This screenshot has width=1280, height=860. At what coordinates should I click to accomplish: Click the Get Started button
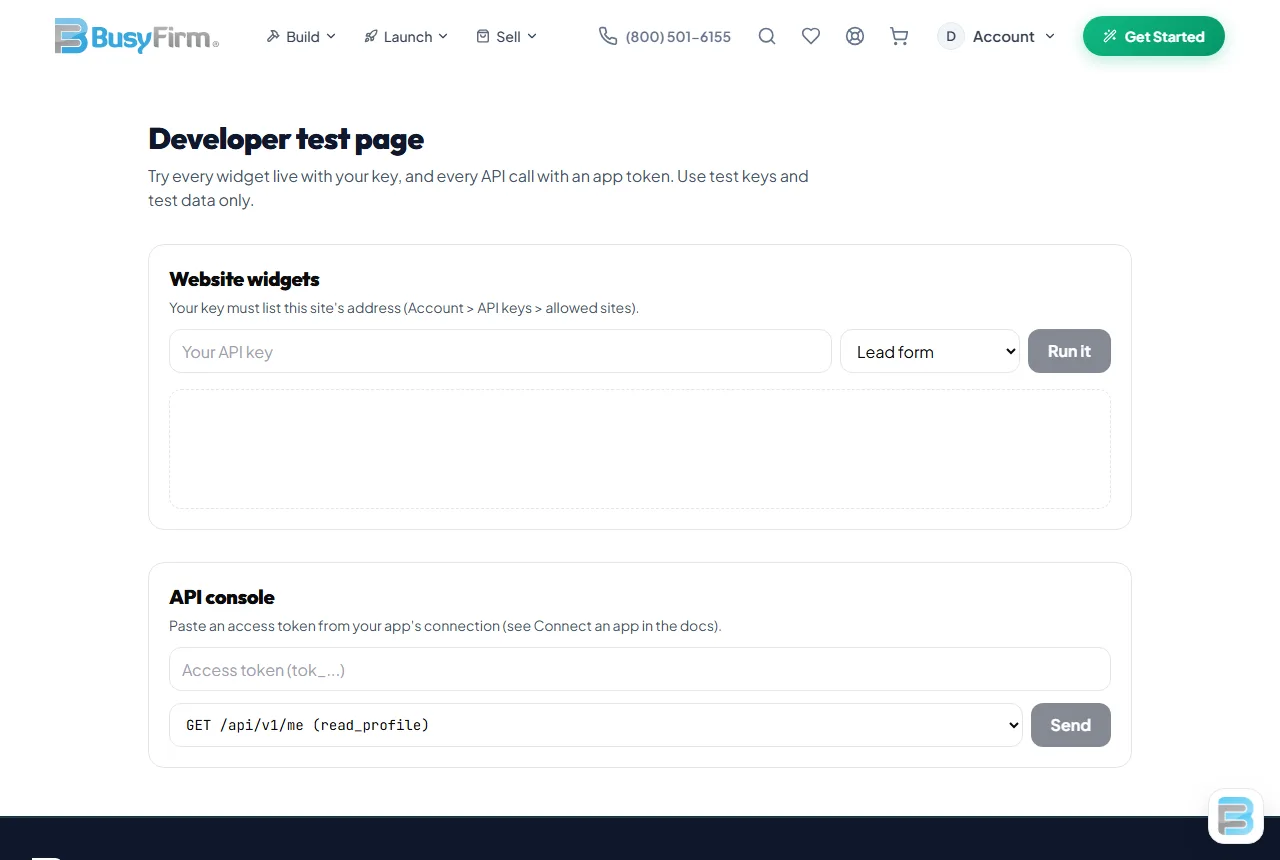(x=1154, y=36)
